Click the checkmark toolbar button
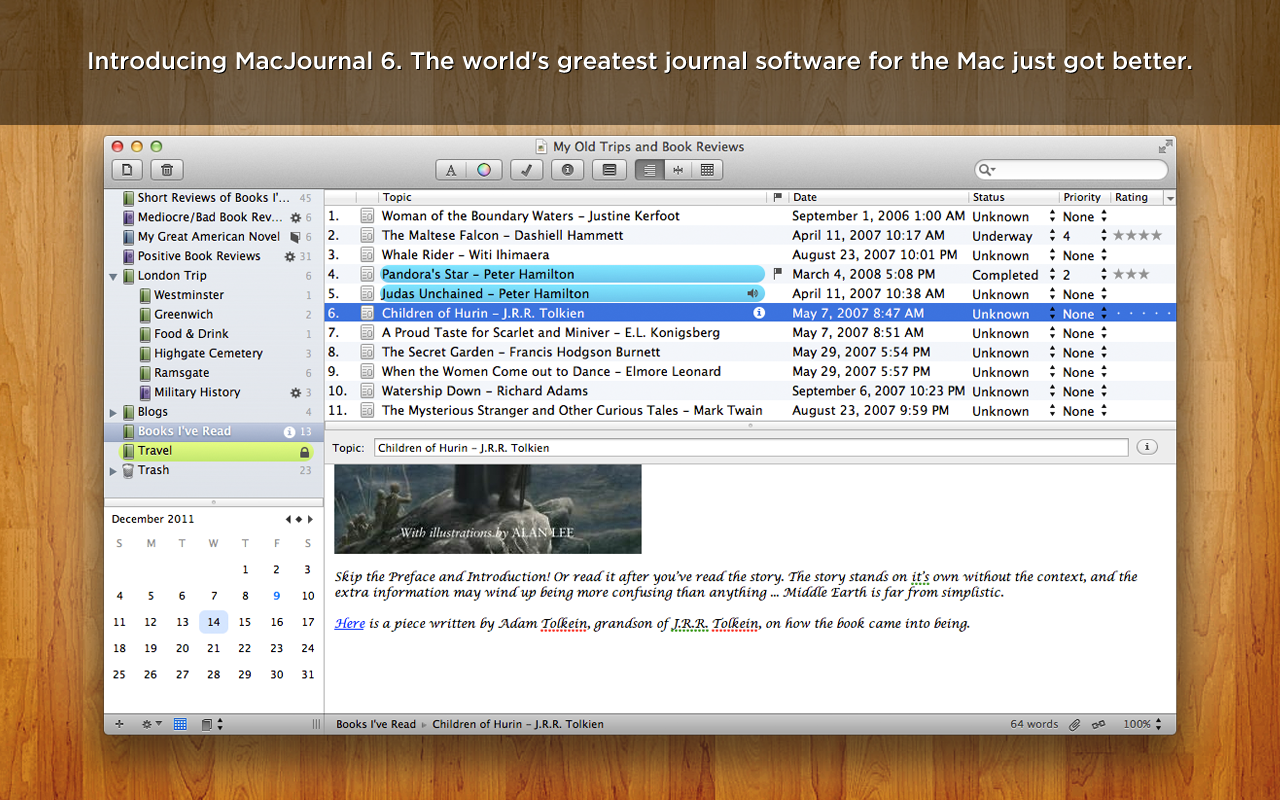The width and height of the screenshot is (1280, 800). pos(526,170)
